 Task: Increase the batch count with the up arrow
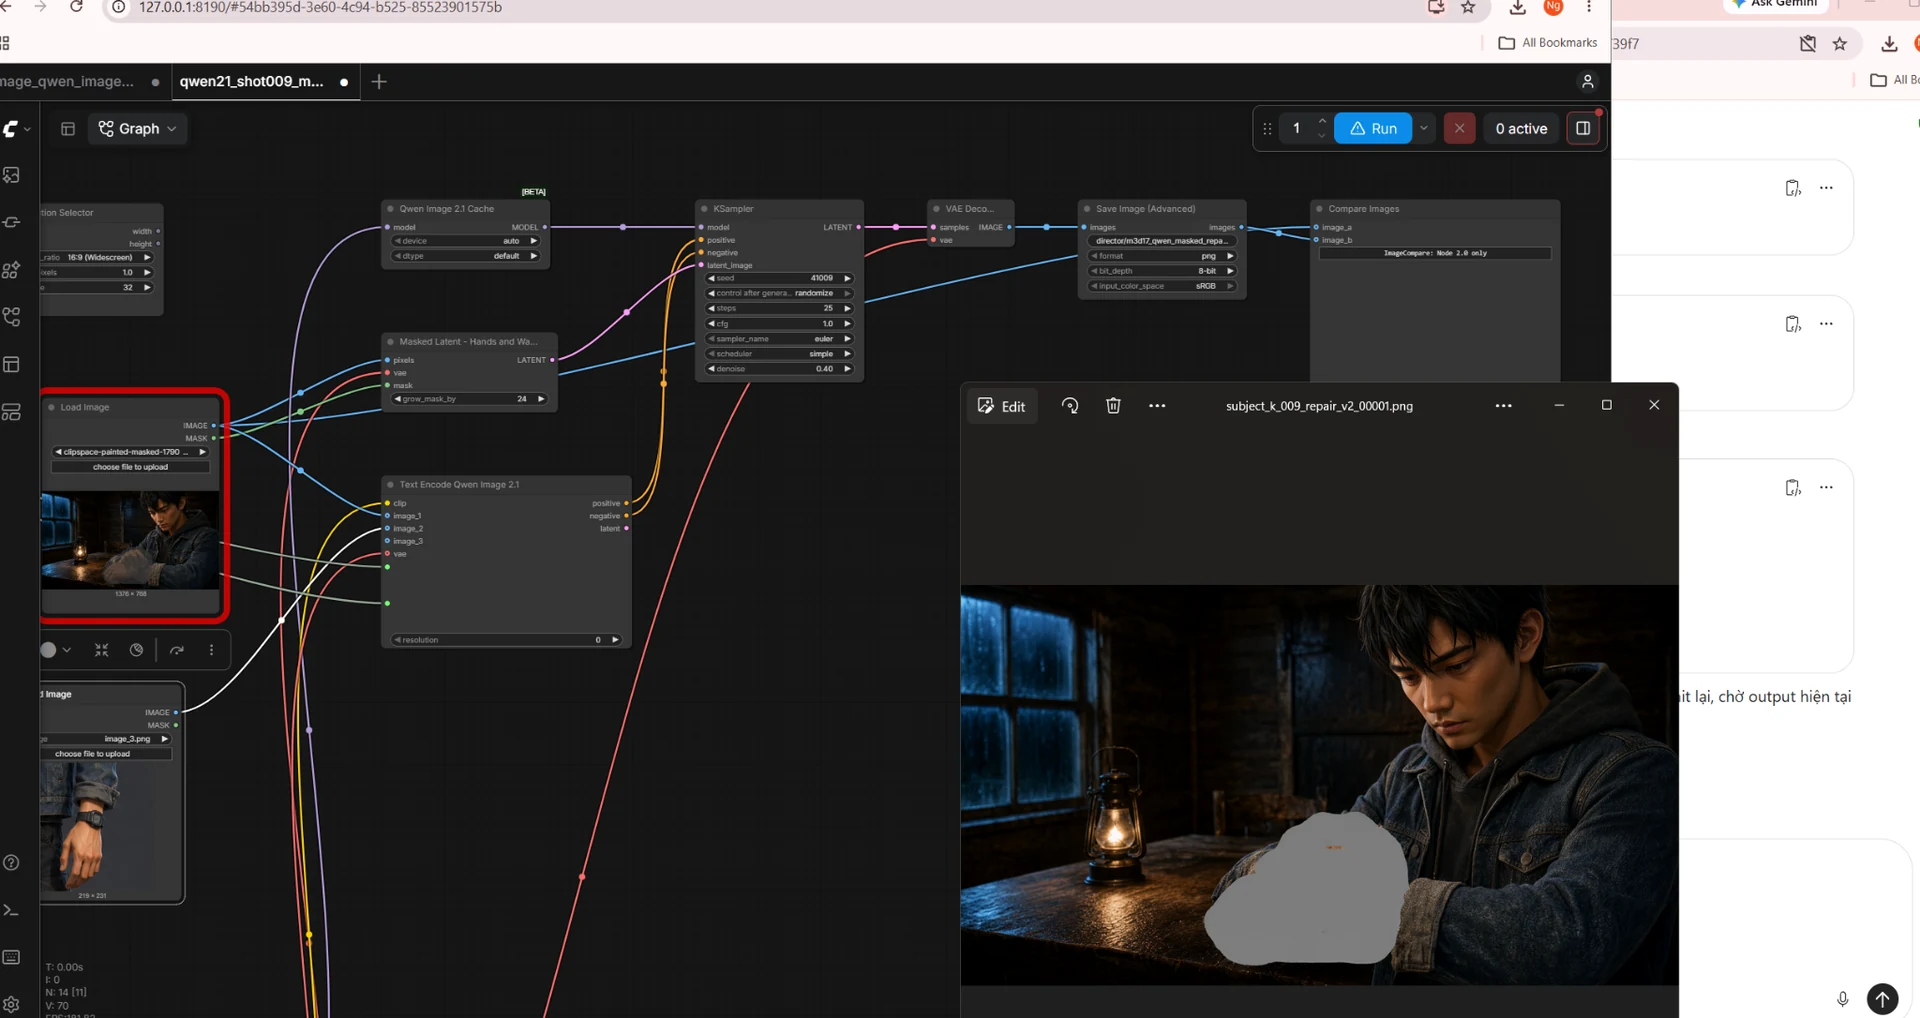coord(1322,121)
